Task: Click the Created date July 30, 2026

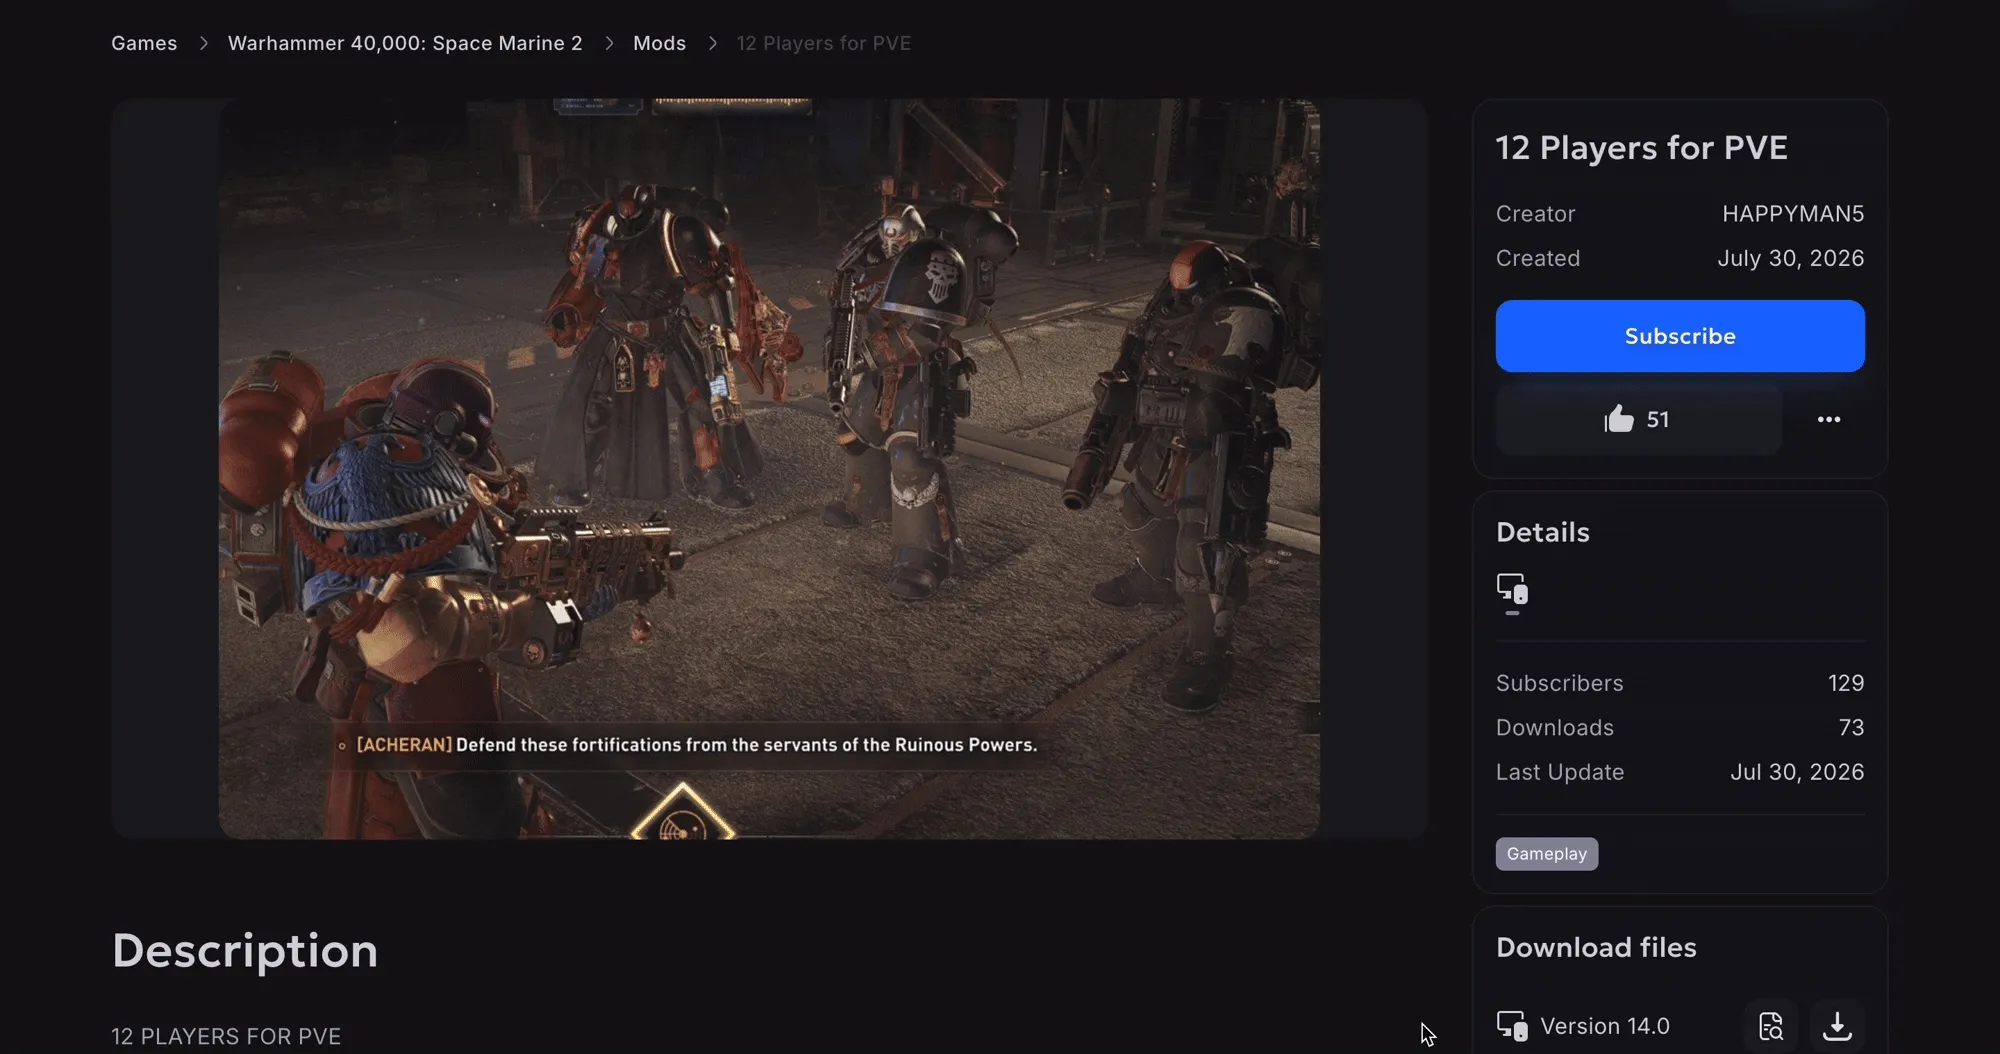Action: 1791,258
